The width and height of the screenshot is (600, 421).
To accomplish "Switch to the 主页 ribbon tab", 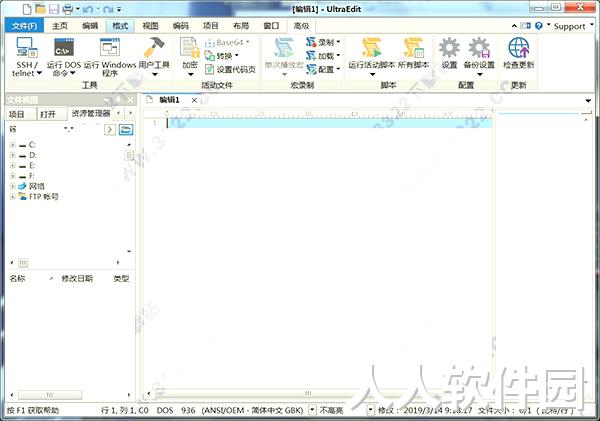I will (x=60, y=26).
